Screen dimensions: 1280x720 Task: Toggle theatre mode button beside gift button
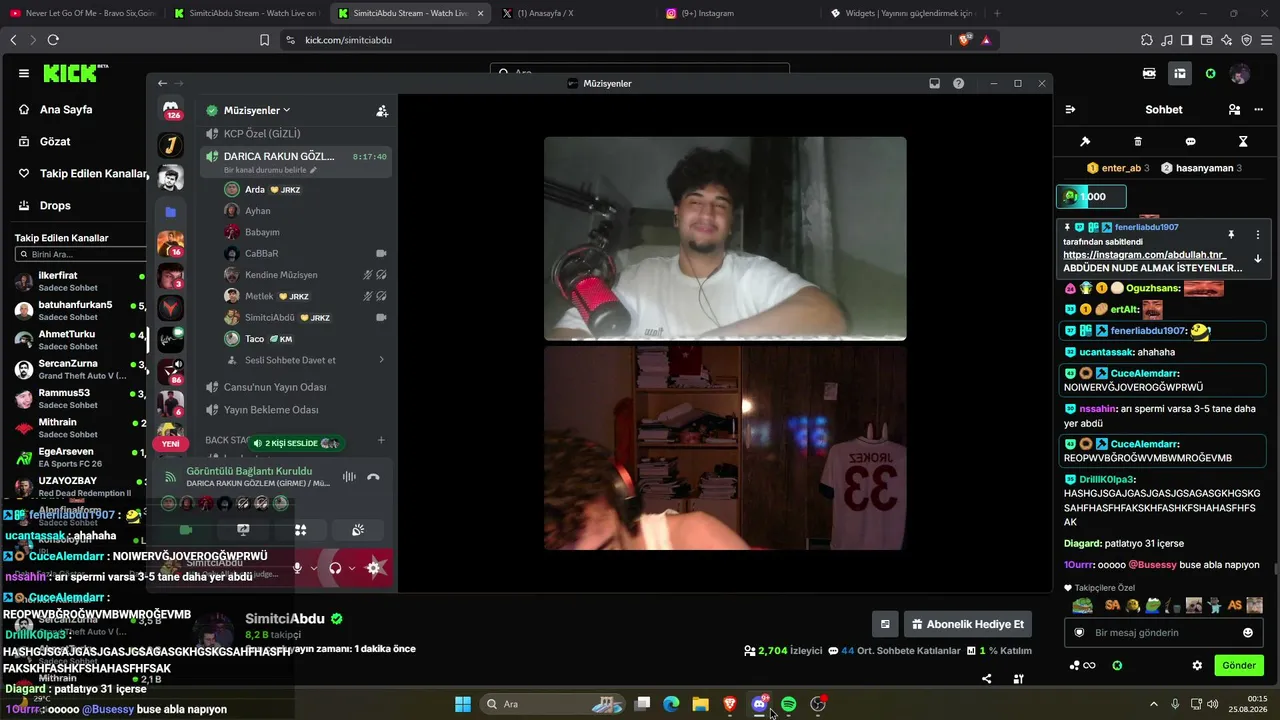coord(885,625)
